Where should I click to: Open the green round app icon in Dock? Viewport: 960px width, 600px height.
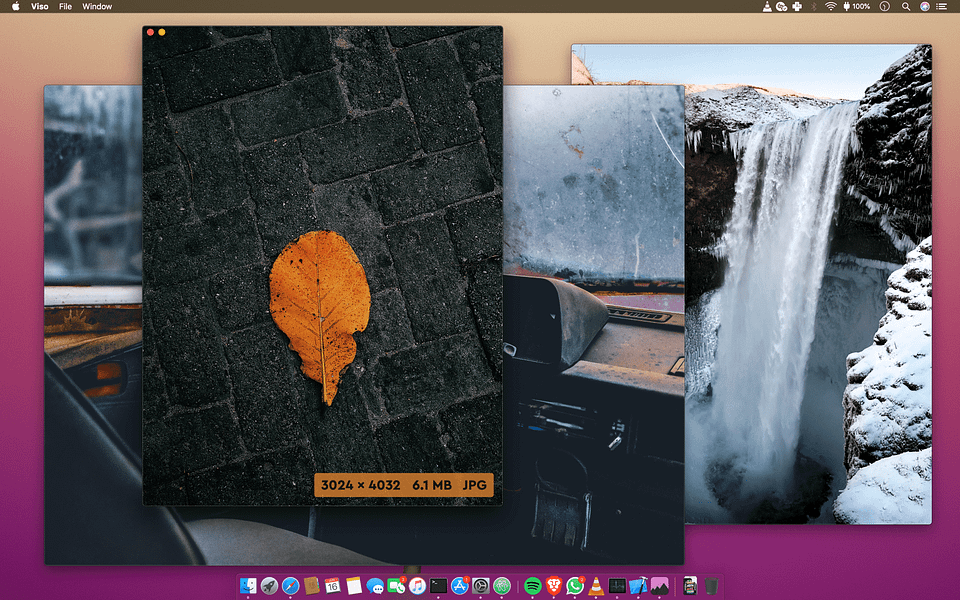tap(502, 586)
